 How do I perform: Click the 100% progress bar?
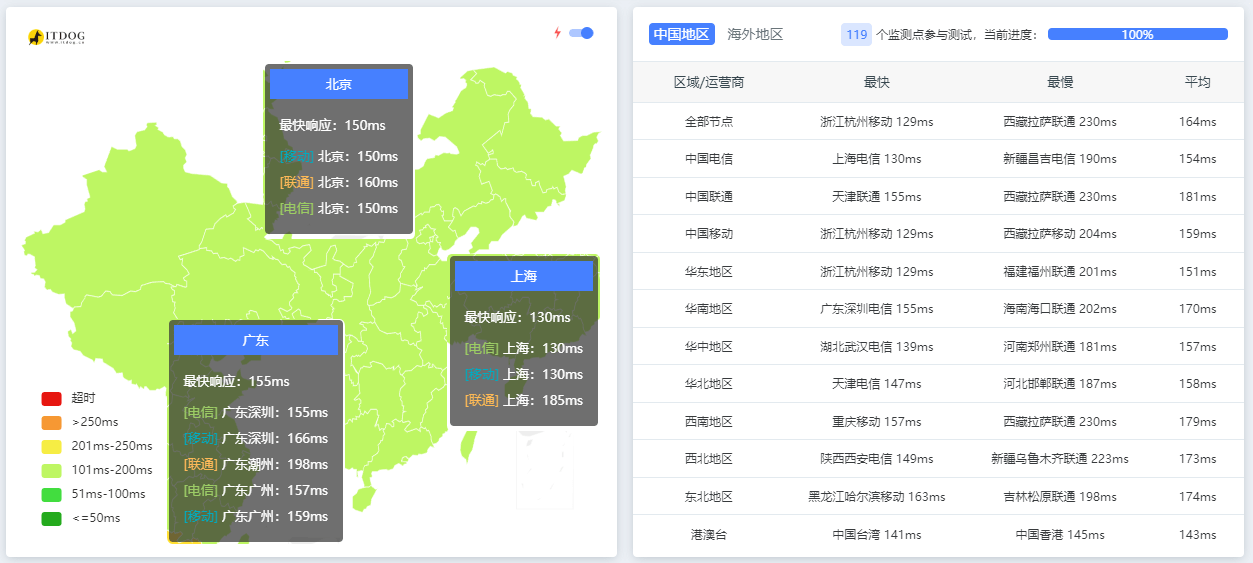(1137, 34)
